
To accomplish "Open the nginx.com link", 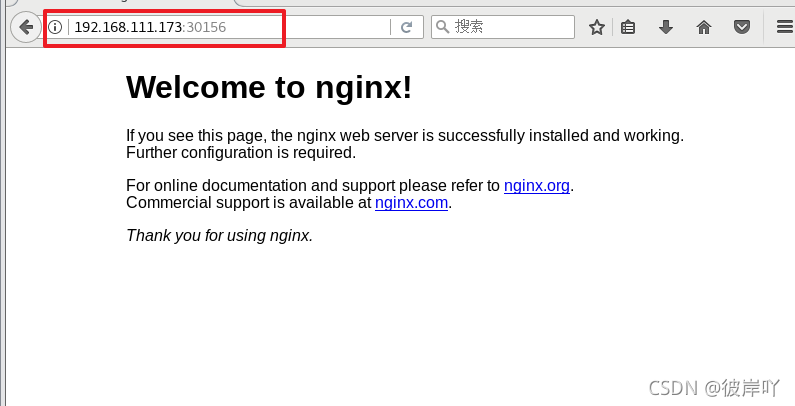I will point(411,203).
